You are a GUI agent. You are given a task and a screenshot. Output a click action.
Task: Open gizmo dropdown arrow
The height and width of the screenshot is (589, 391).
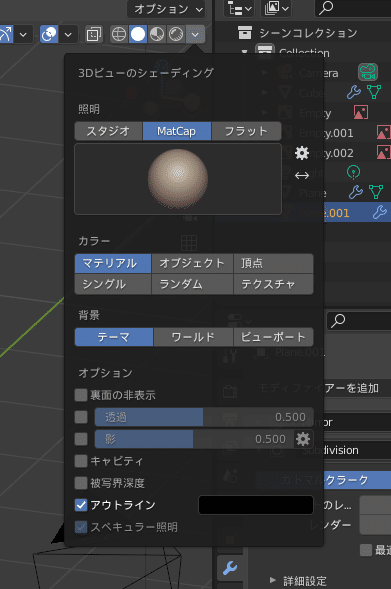(23, 35)
